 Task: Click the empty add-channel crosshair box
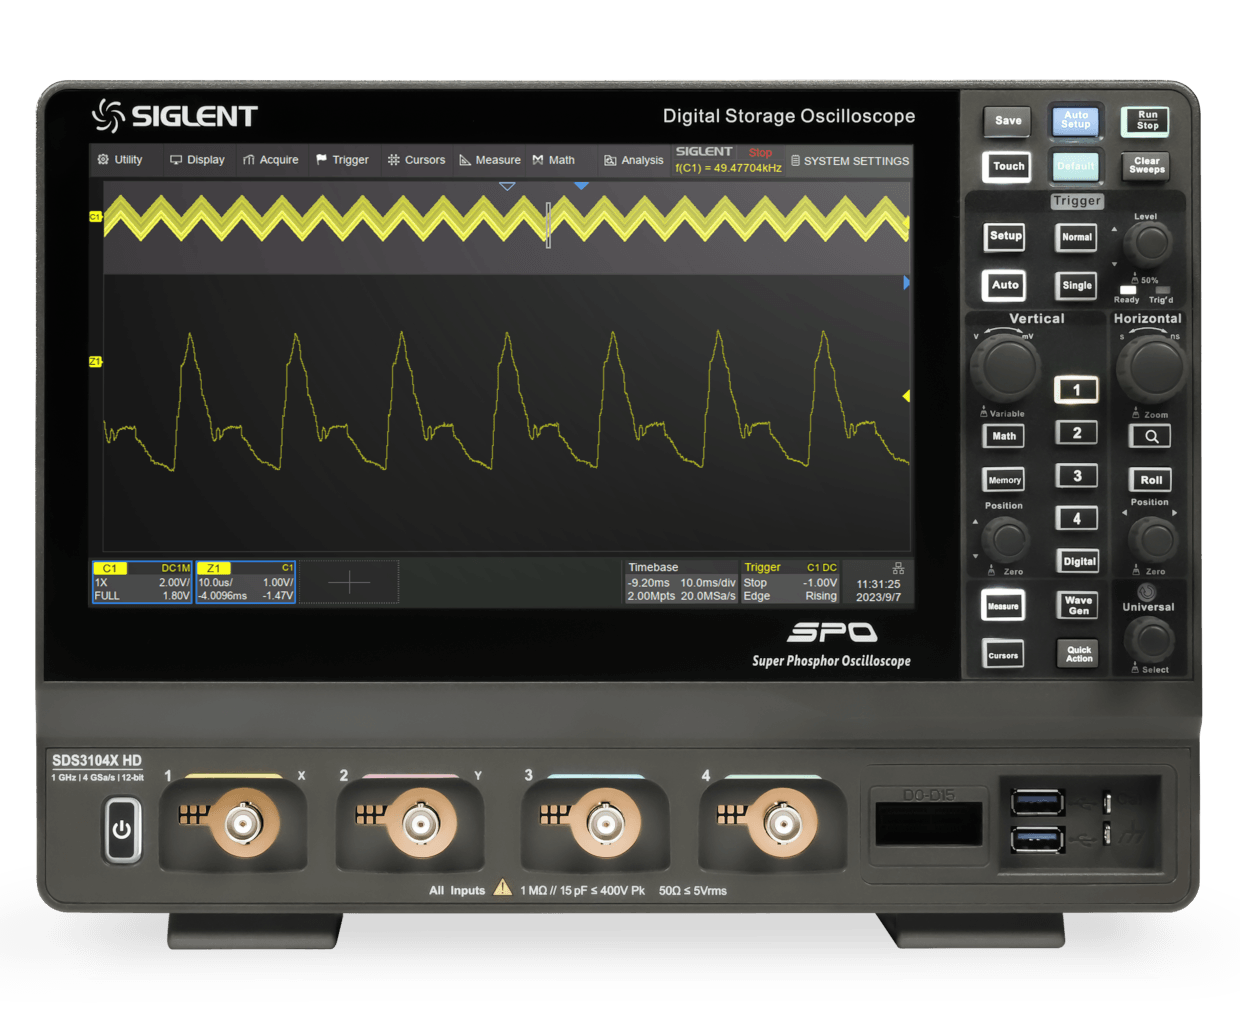(349, 582)
